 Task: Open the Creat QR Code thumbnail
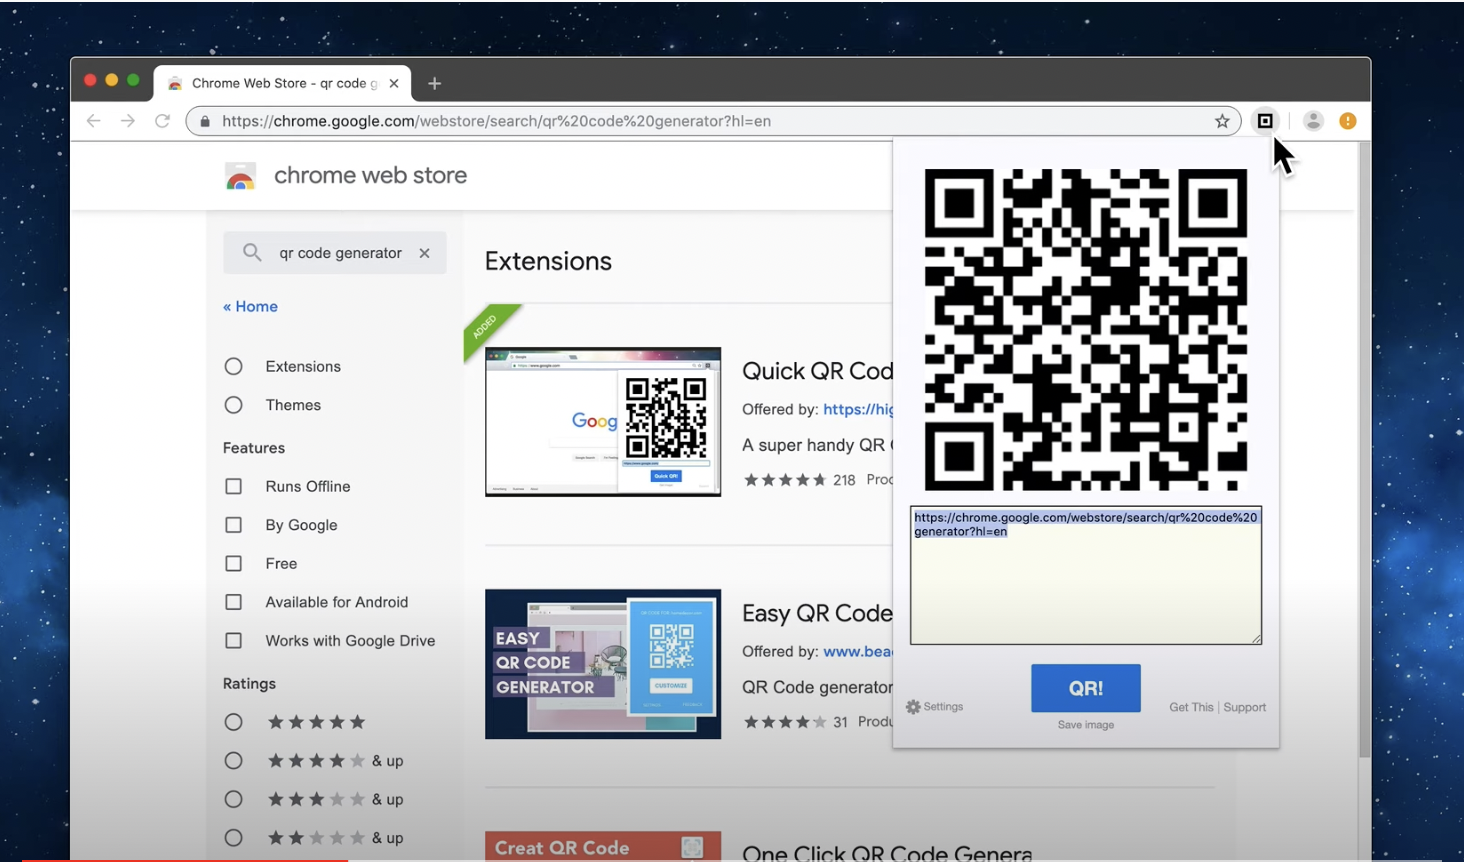(x=603, y=846)
